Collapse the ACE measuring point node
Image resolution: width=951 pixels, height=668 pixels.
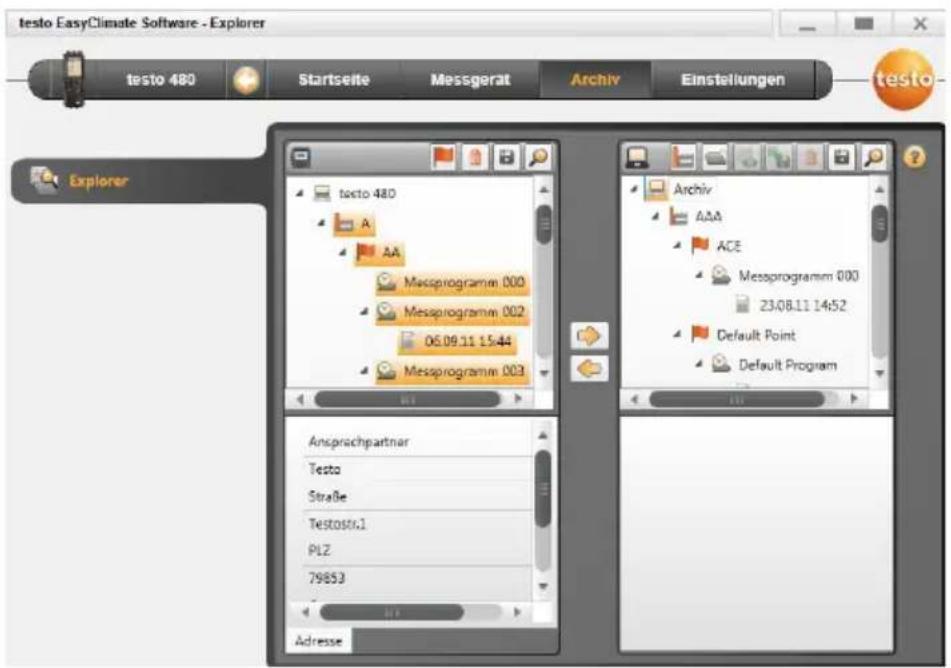[677, 246]
